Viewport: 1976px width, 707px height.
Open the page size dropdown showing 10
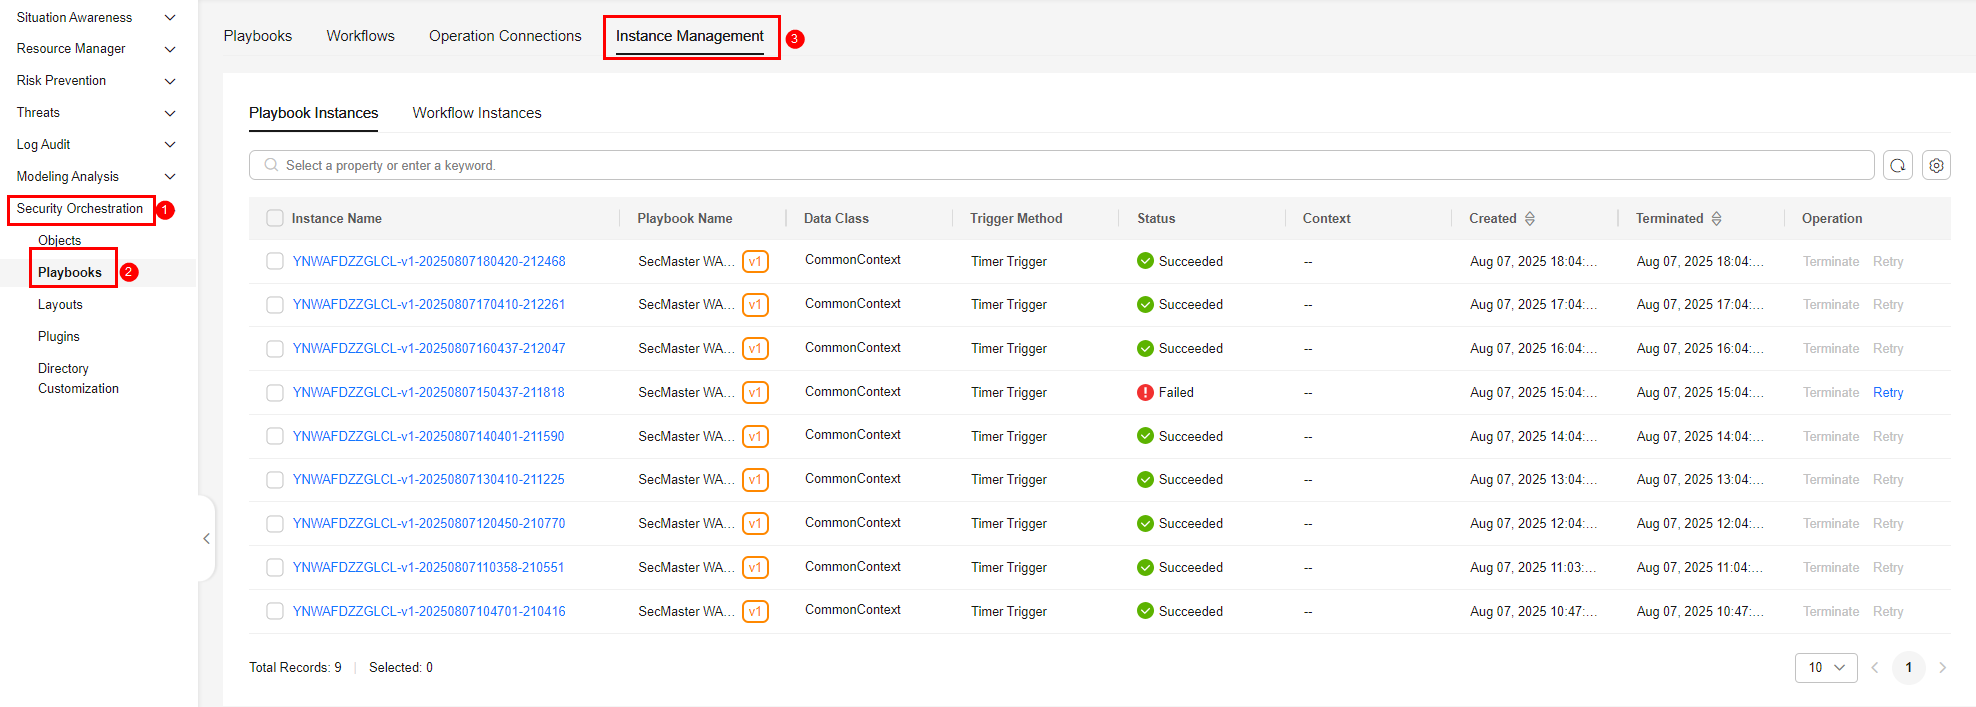click(1825, 668)
